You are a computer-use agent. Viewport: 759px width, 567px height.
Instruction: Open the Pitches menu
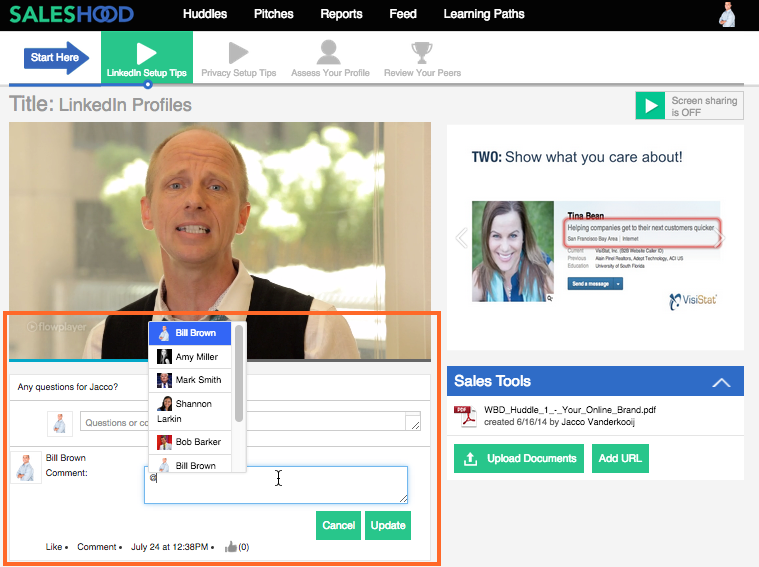tap(273, 14)
